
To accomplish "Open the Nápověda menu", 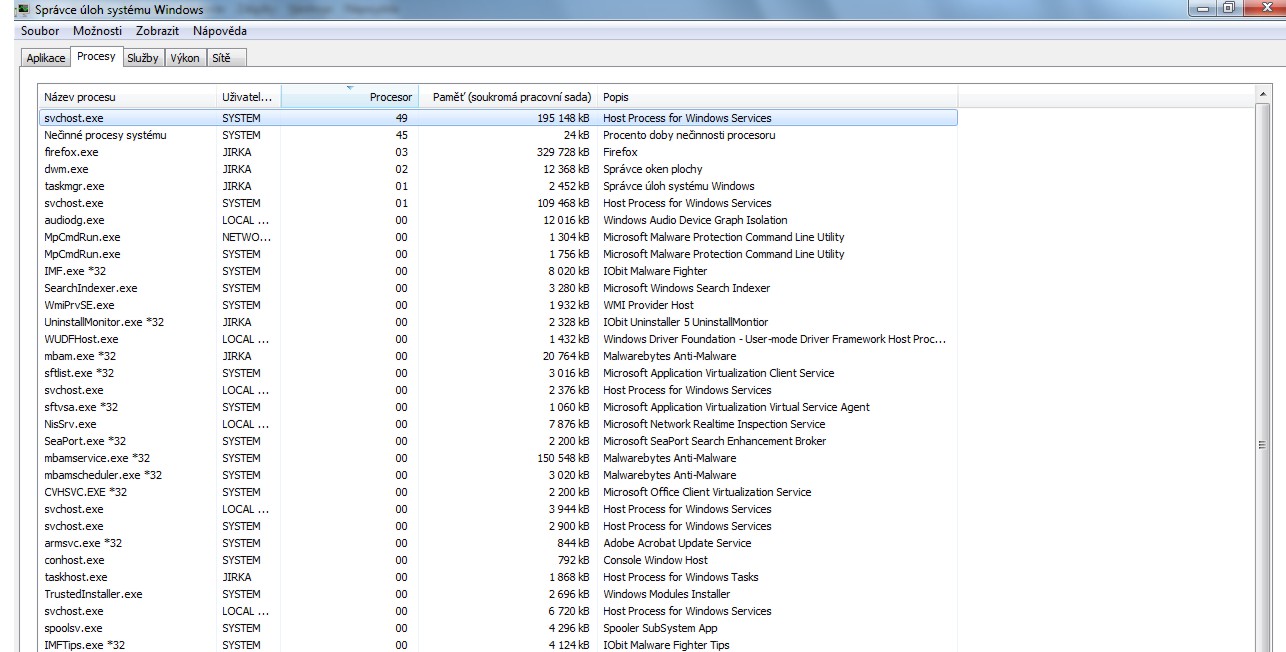I will (220, 31).
